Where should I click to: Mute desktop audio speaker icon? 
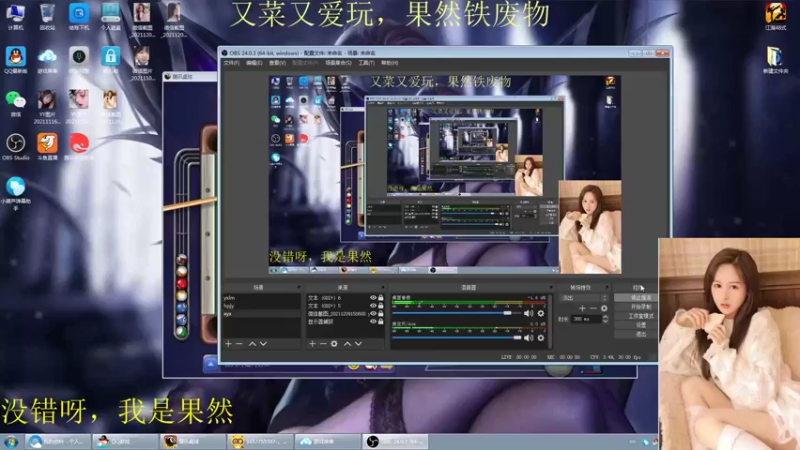tap(529, 313)
